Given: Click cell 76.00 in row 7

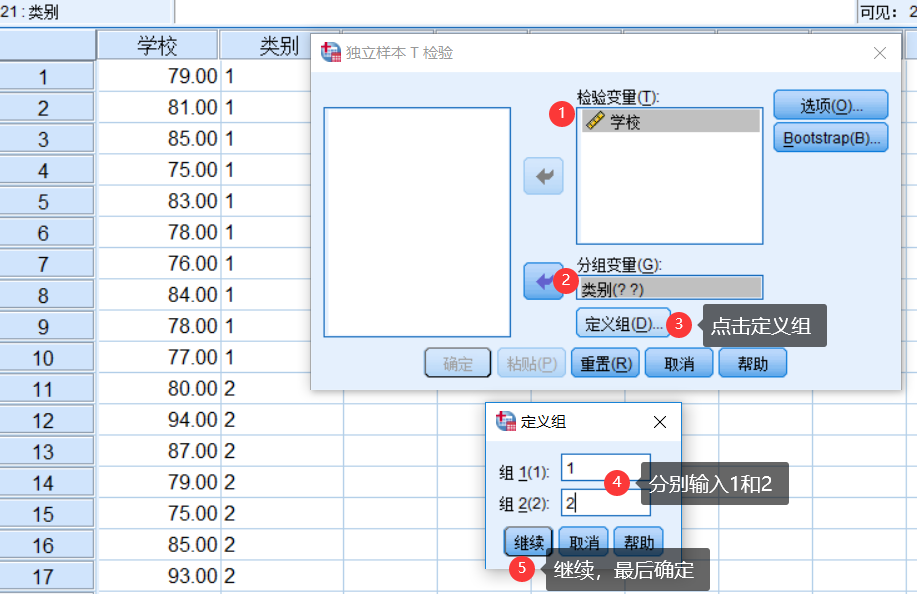Looking at the screenshot, I should pos(158,263).
